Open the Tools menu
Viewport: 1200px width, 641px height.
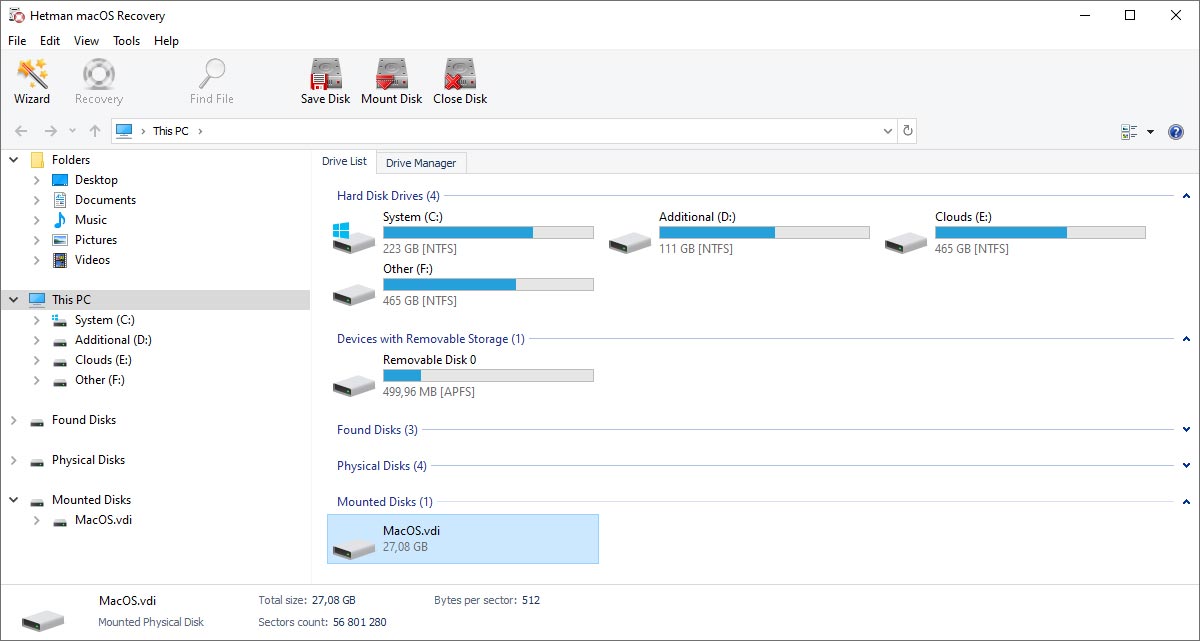pos(127,41)
